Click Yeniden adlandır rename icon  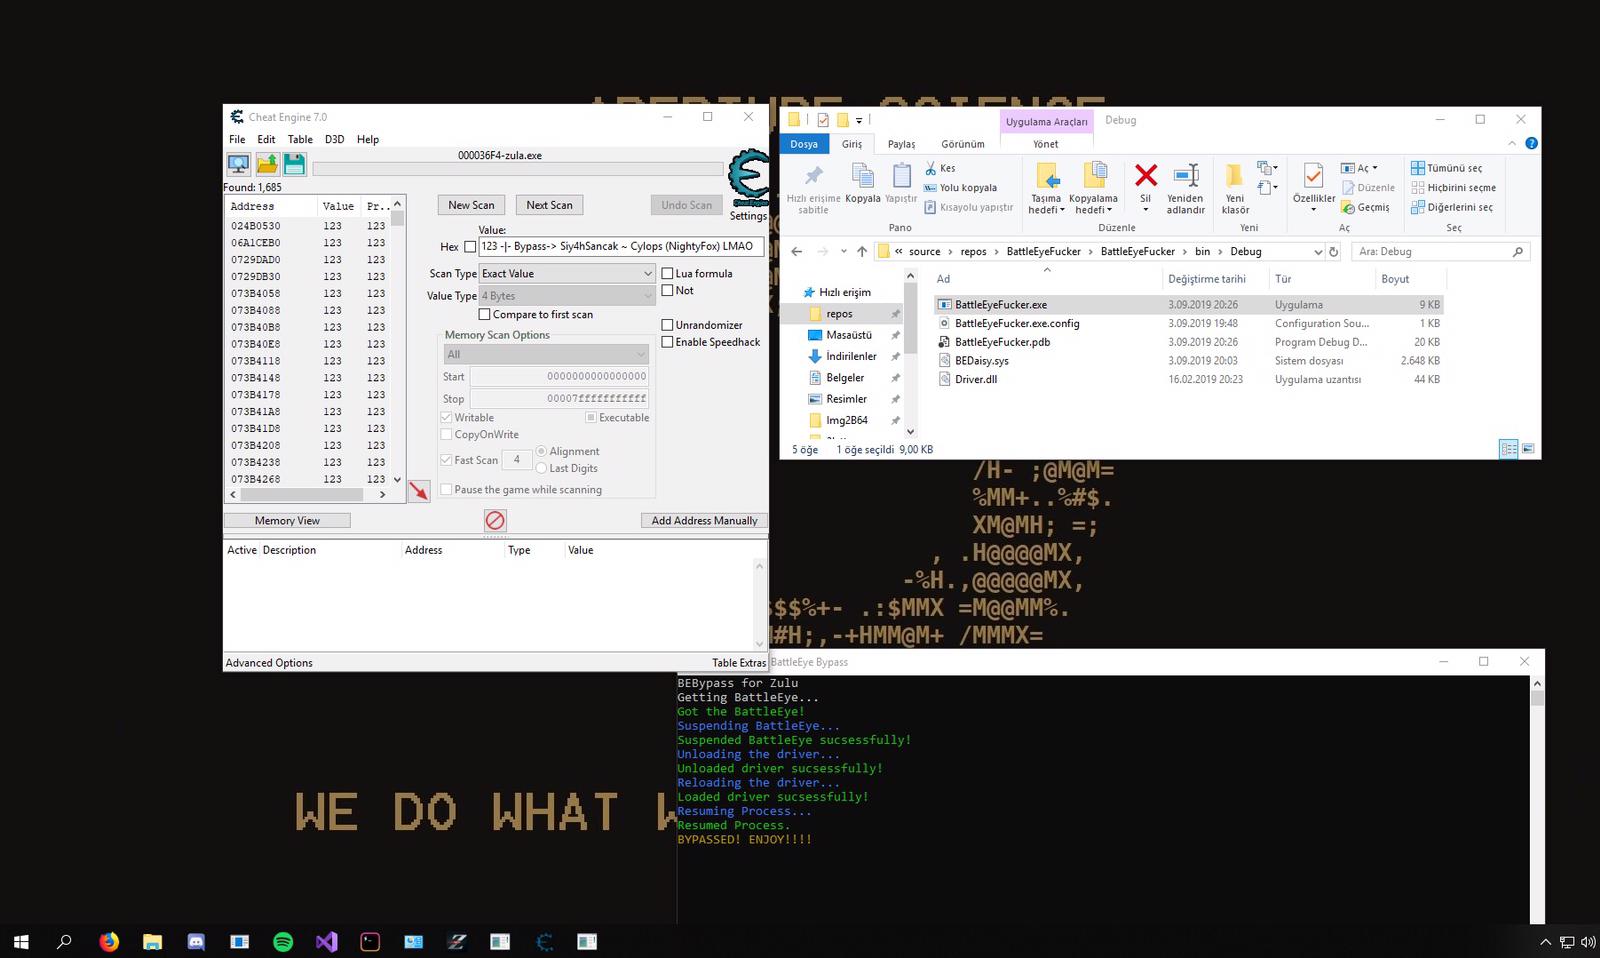click(1185, 188)
